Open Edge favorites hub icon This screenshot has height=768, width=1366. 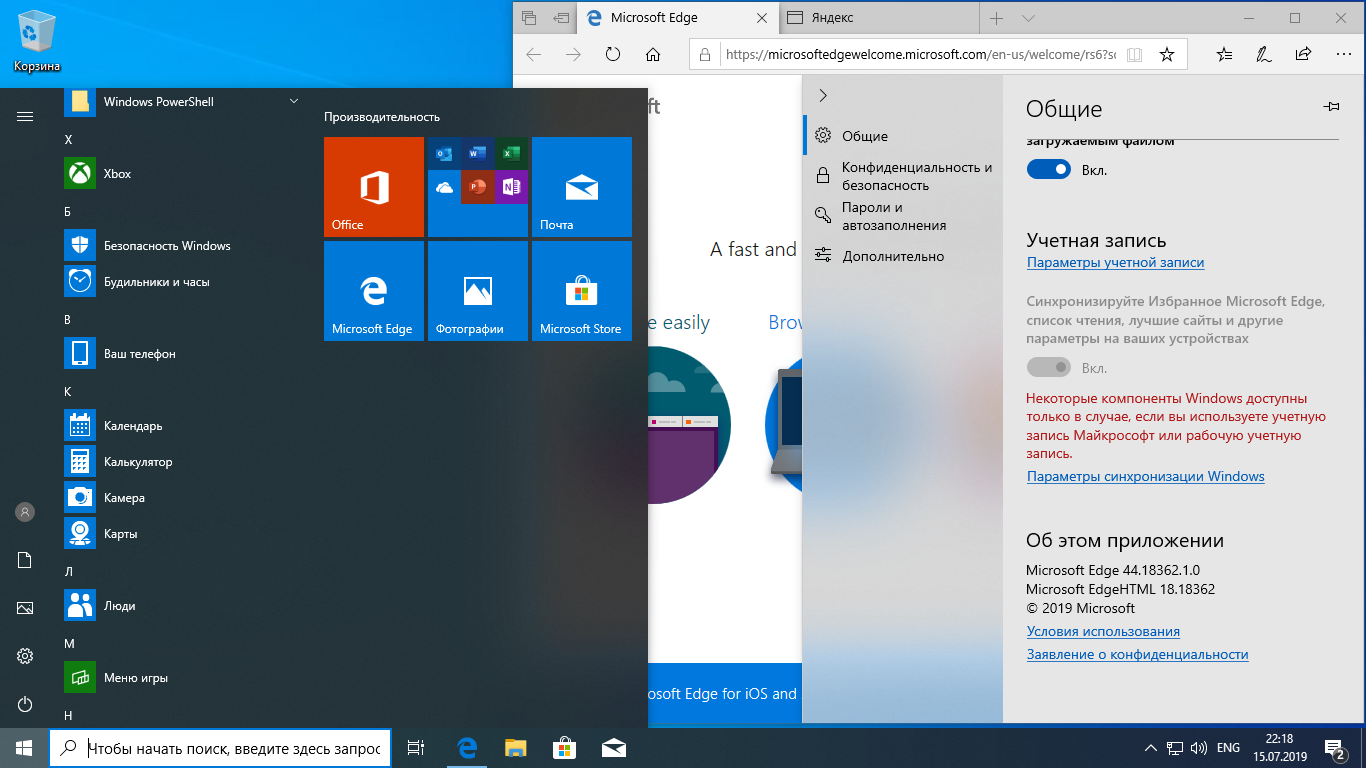[x=1225, y=54]
